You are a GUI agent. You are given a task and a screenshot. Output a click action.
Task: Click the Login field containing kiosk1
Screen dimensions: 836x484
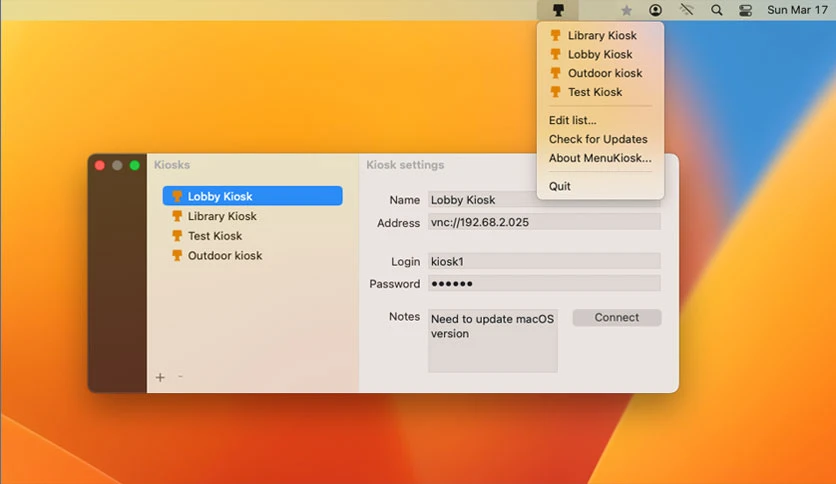pyautogui.click(x=544, y=261)
